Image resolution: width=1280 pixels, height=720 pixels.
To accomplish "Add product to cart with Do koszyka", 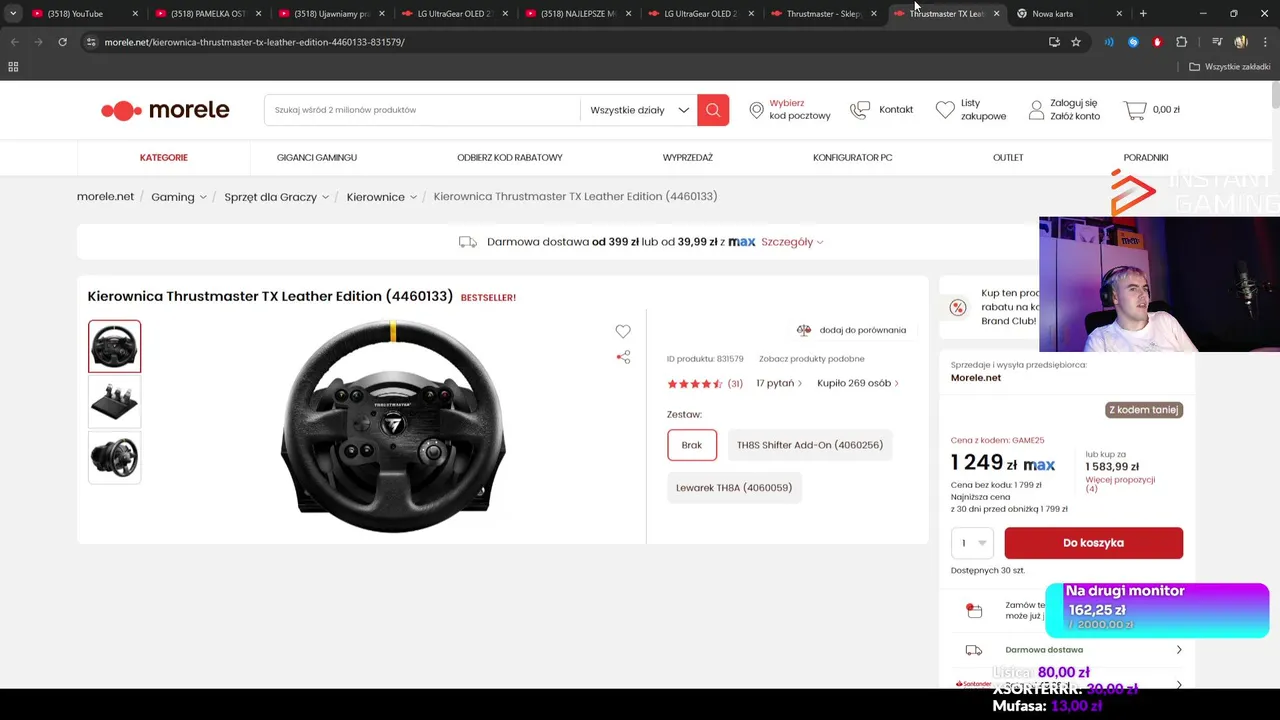I will point(1094,543).
